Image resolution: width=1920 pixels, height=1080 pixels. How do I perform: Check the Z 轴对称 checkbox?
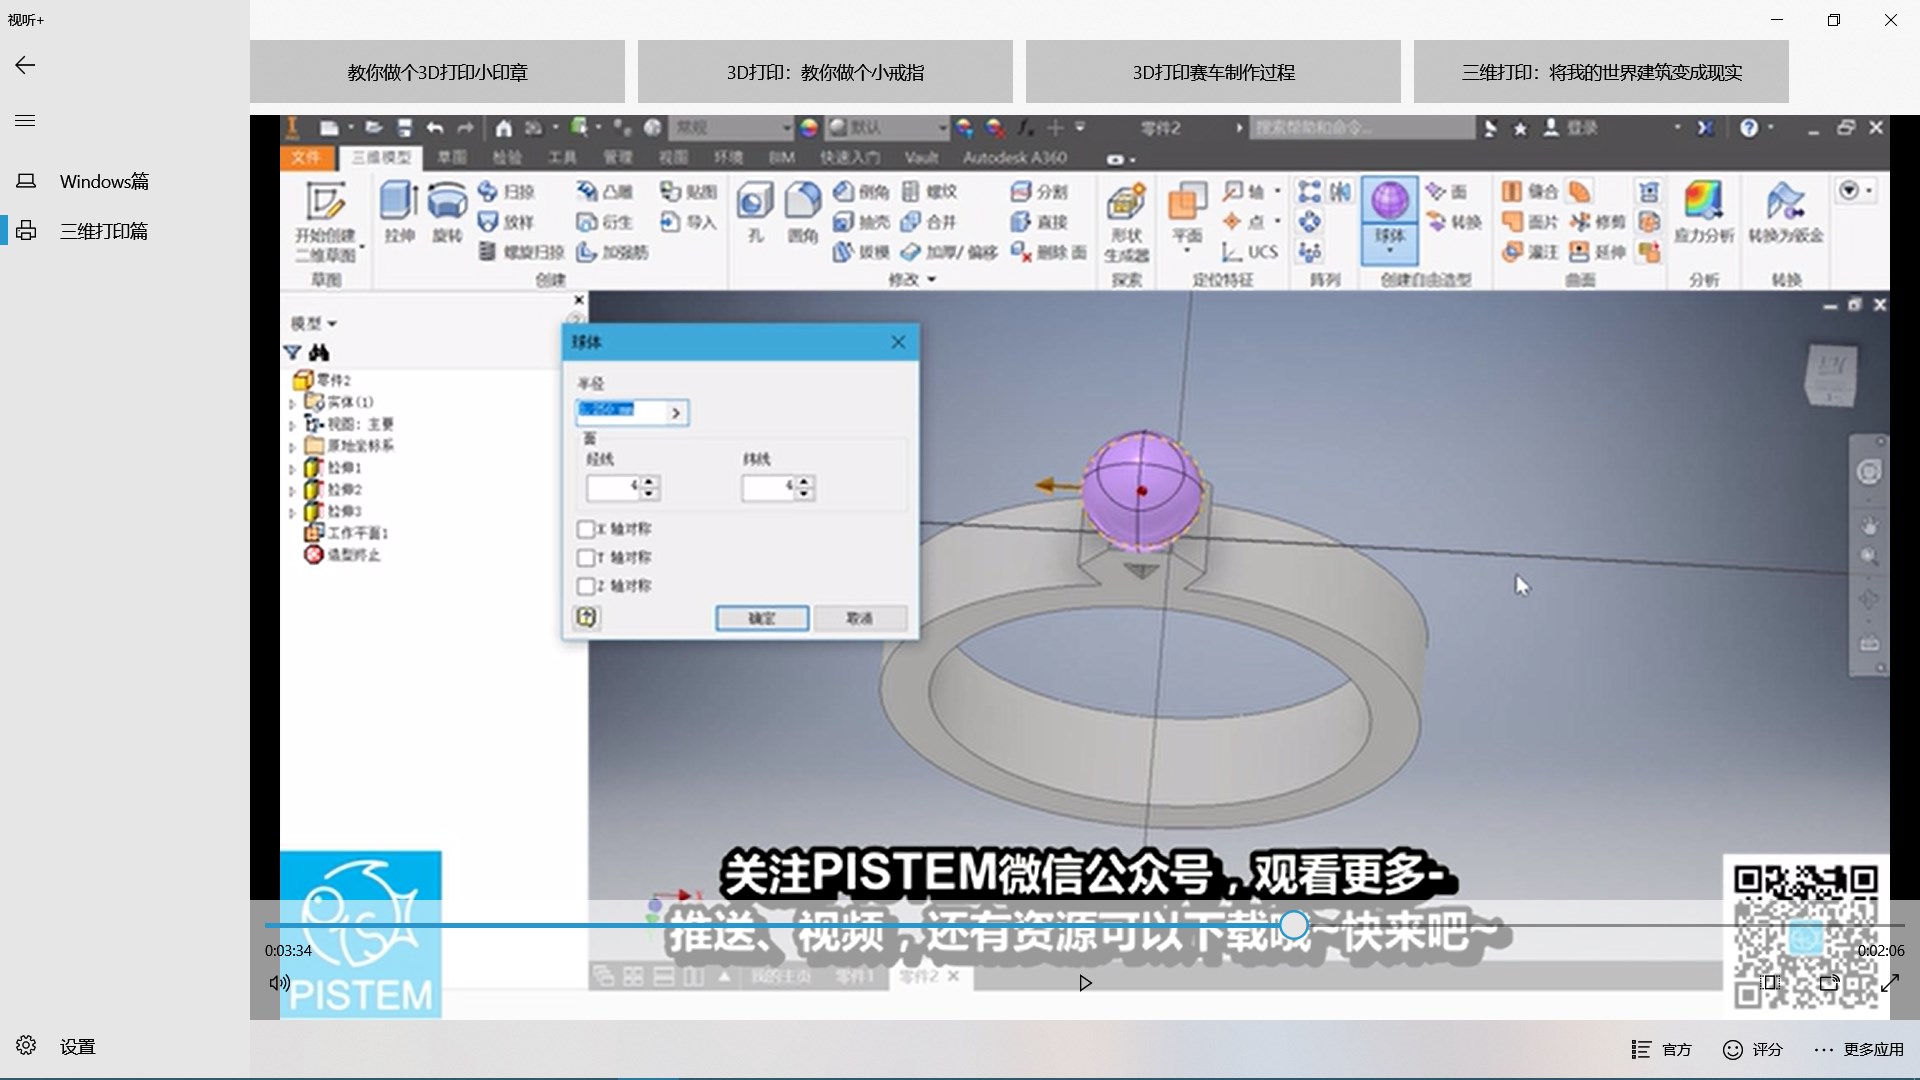tap(586, 586)
